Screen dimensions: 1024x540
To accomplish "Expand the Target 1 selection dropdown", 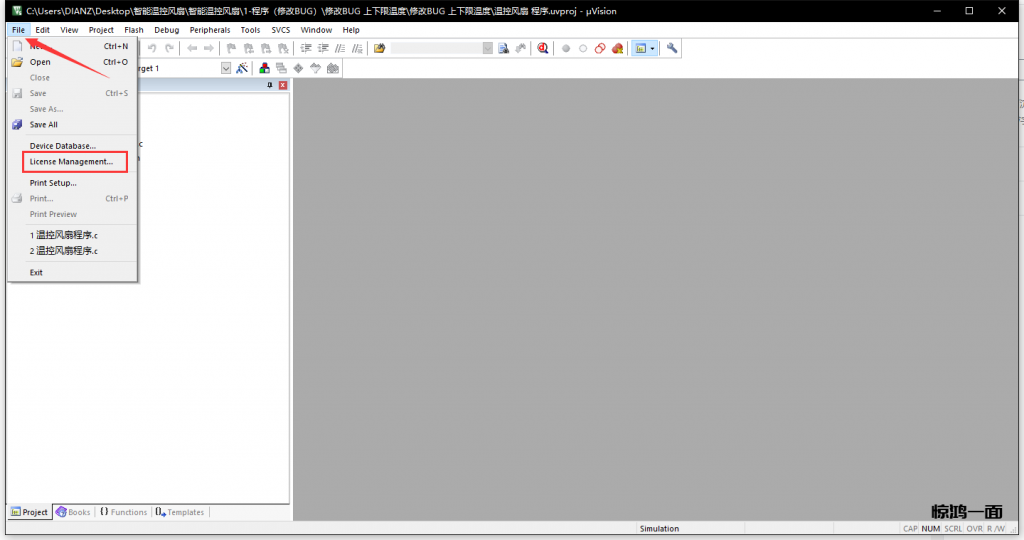I will click(226, 68).
